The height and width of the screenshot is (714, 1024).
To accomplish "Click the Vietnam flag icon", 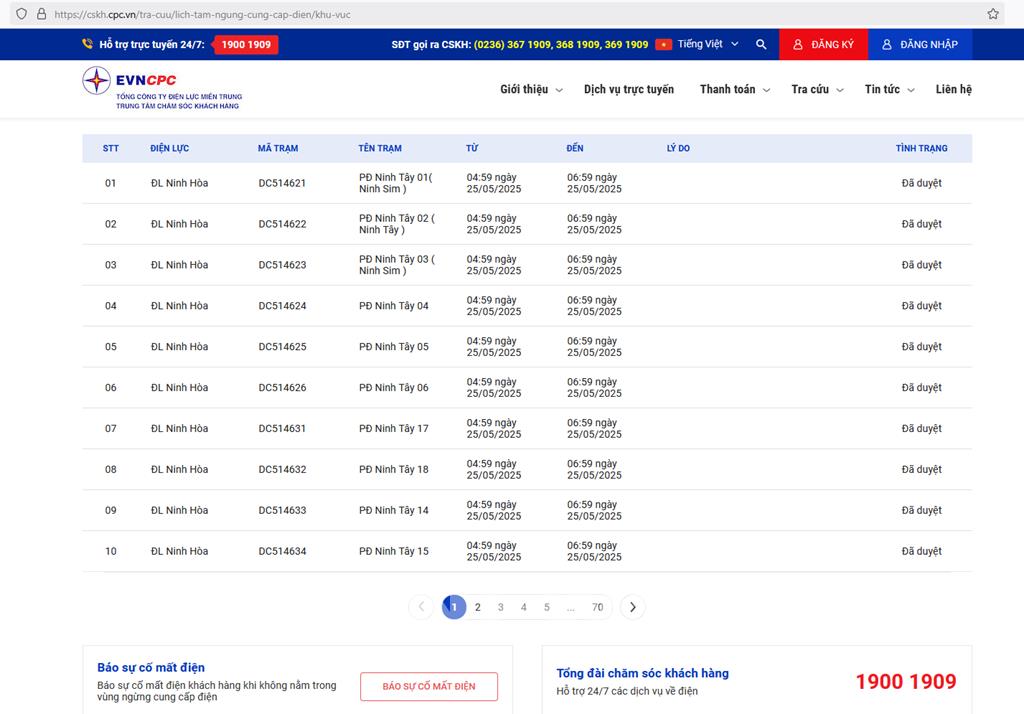I will coord(663,45).
